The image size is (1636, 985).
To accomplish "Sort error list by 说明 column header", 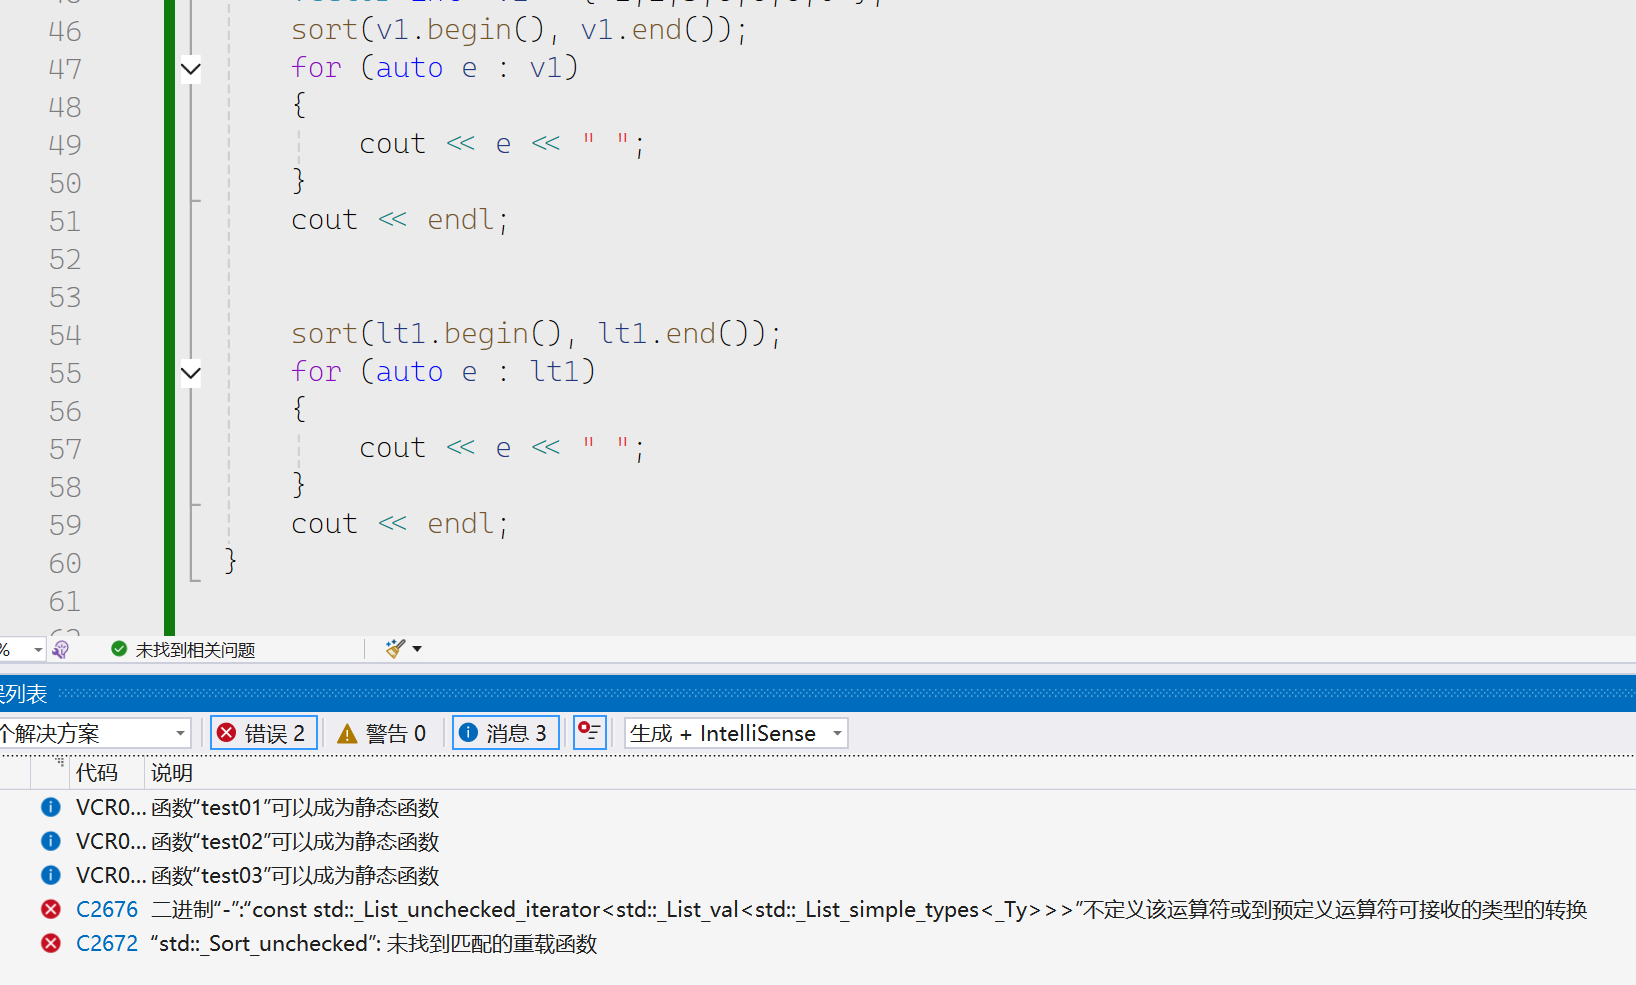I will (172, 773).
